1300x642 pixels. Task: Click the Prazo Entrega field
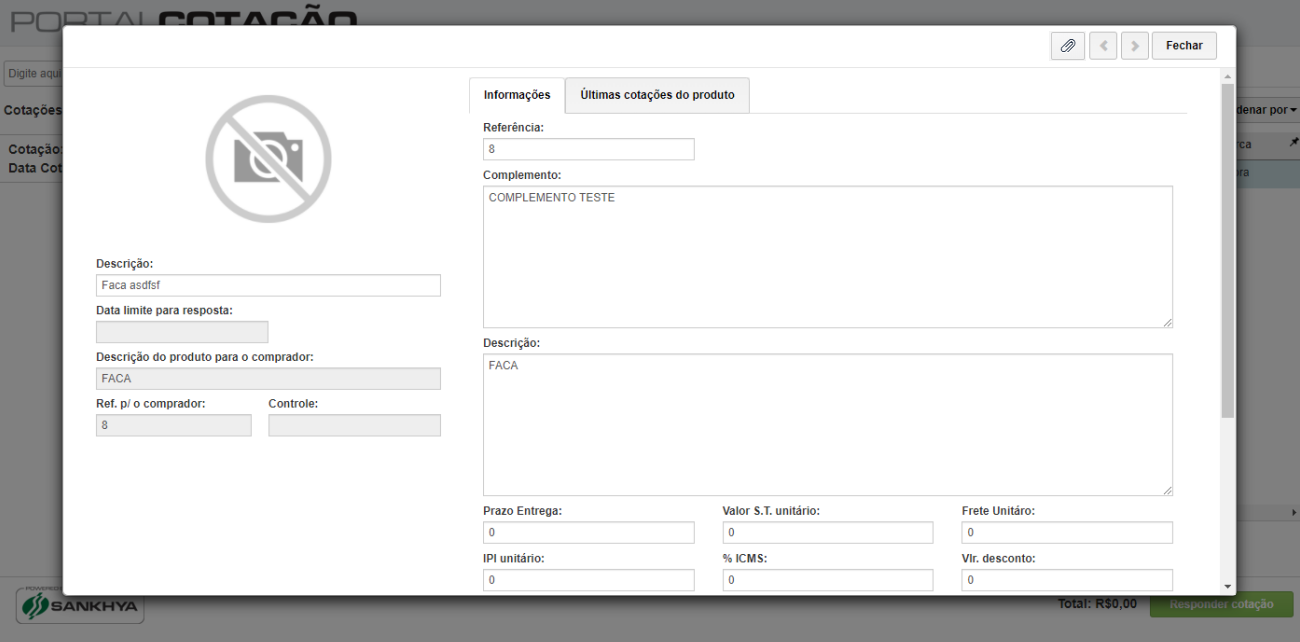pyautogui.click(x=588, y=532)
